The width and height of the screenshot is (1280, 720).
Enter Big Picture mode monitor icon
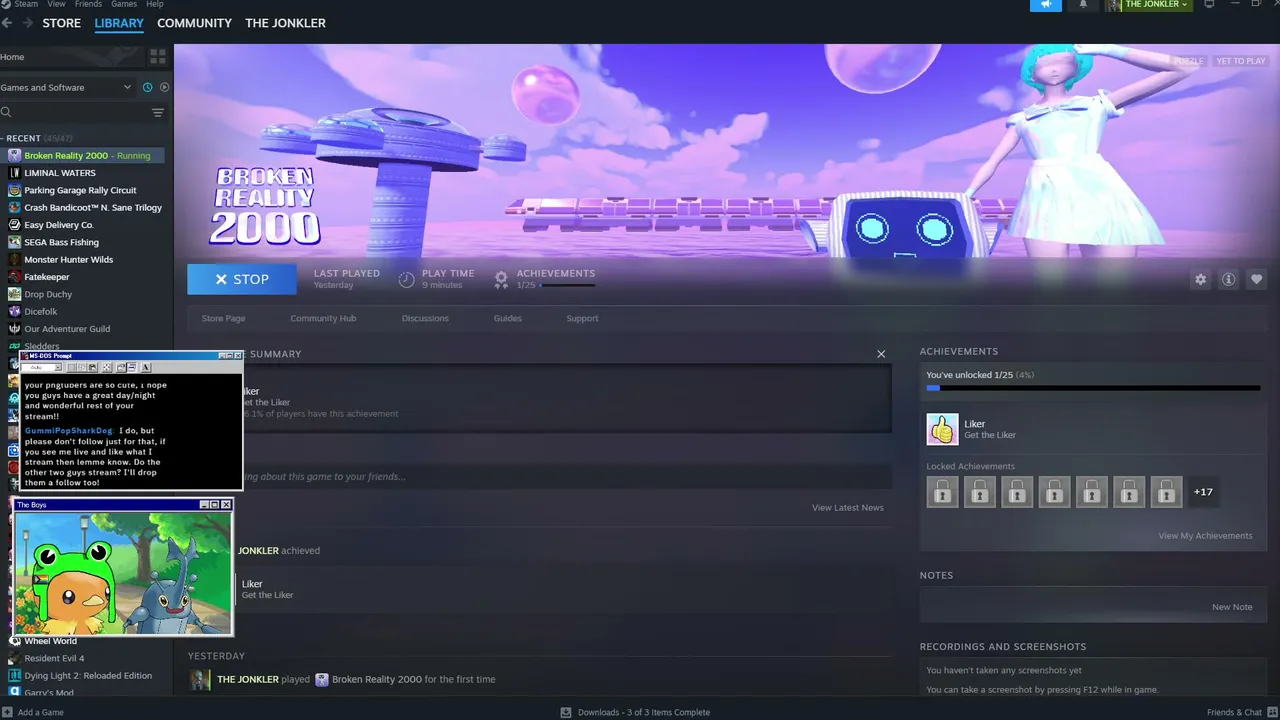pyautogui.click(x=1209, y=4)
